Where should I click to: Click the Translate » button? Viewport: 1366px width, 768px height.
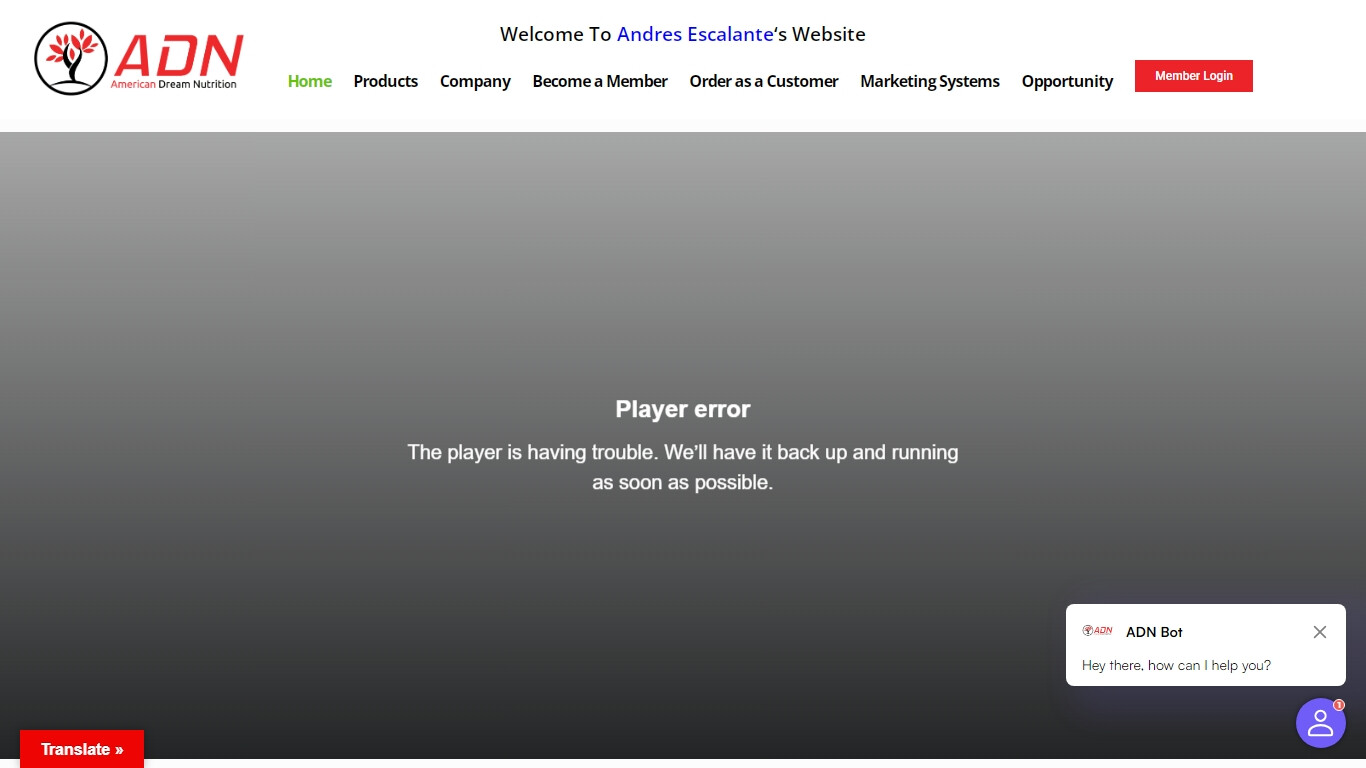coord(82,749)
